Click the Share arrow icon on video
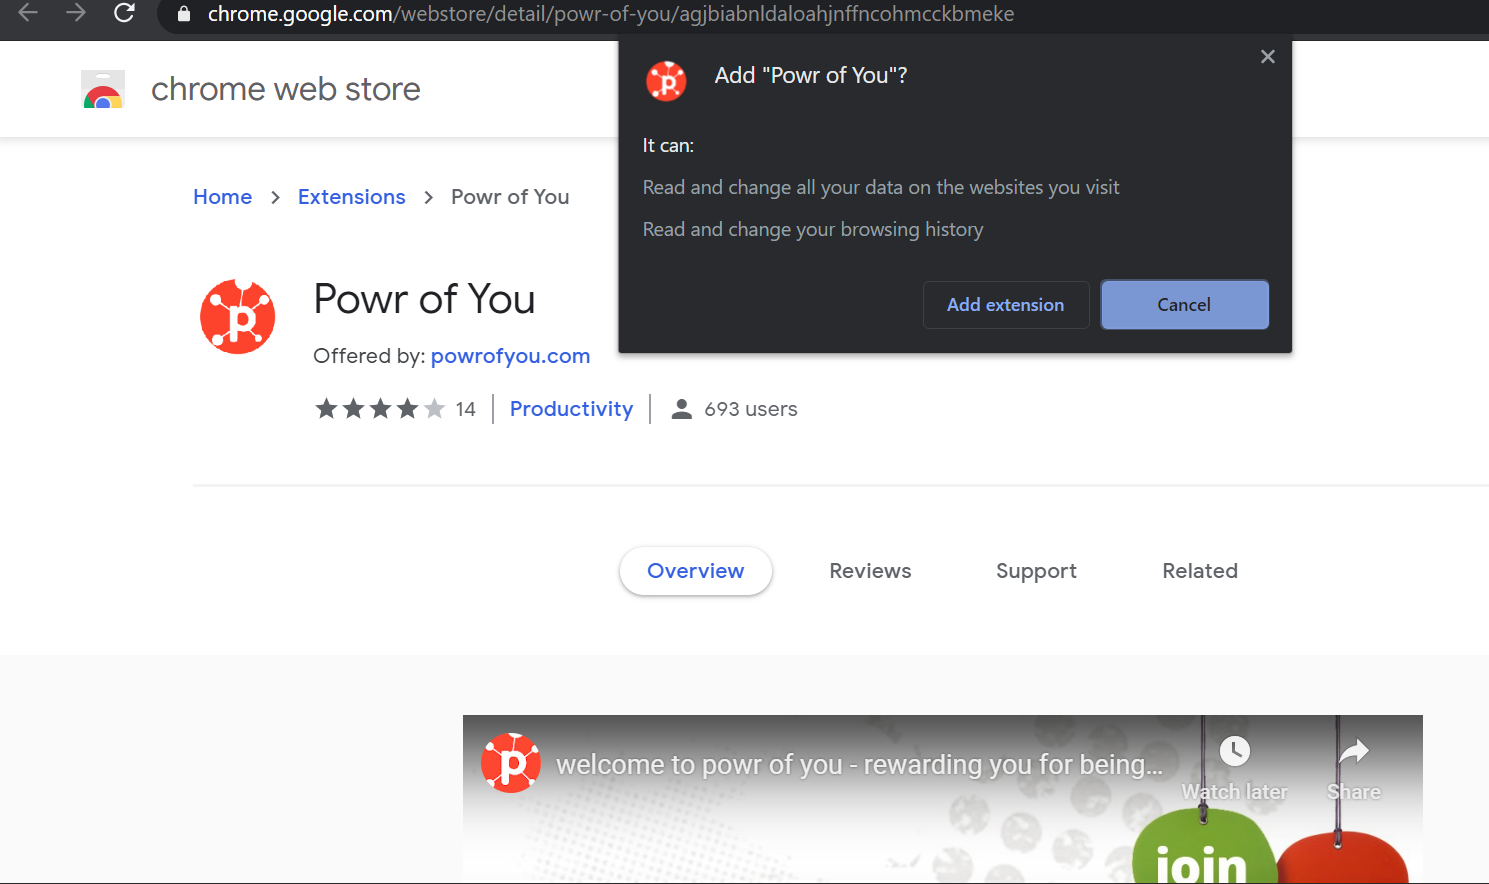The image size is (1489, 884). click(1353, 751)
